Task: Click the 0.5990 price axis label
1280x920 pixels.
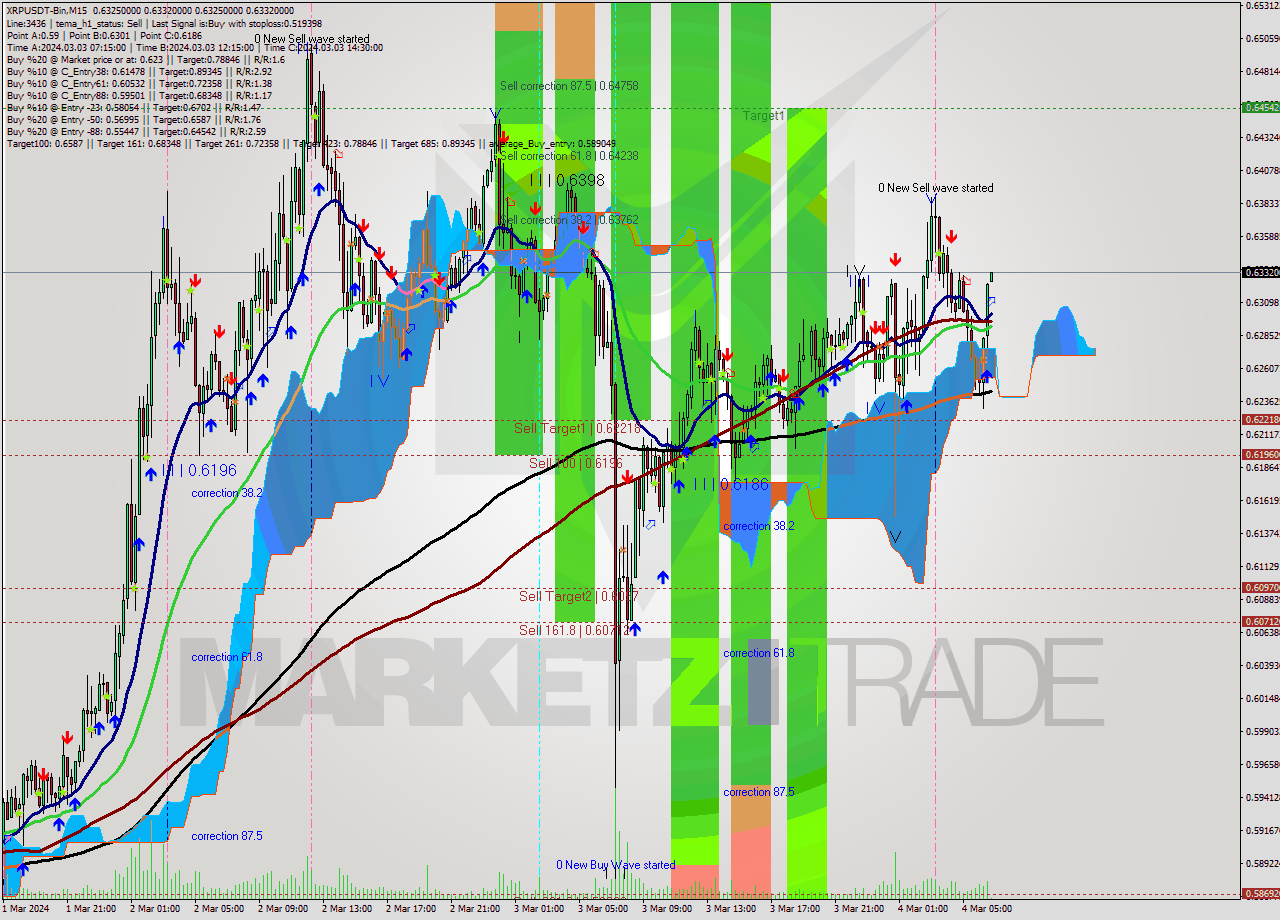Action: 1262,731
